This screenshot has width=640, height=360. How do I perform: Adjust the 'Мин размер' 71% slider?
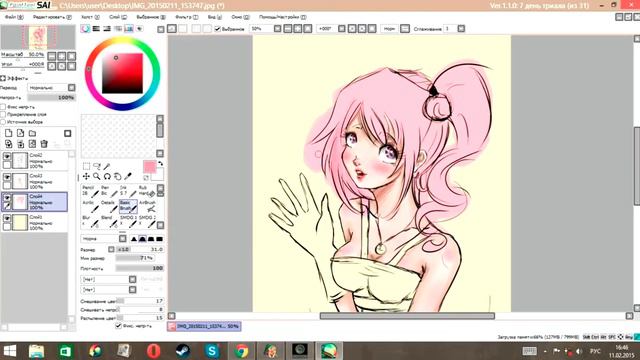tap(135, 258)
